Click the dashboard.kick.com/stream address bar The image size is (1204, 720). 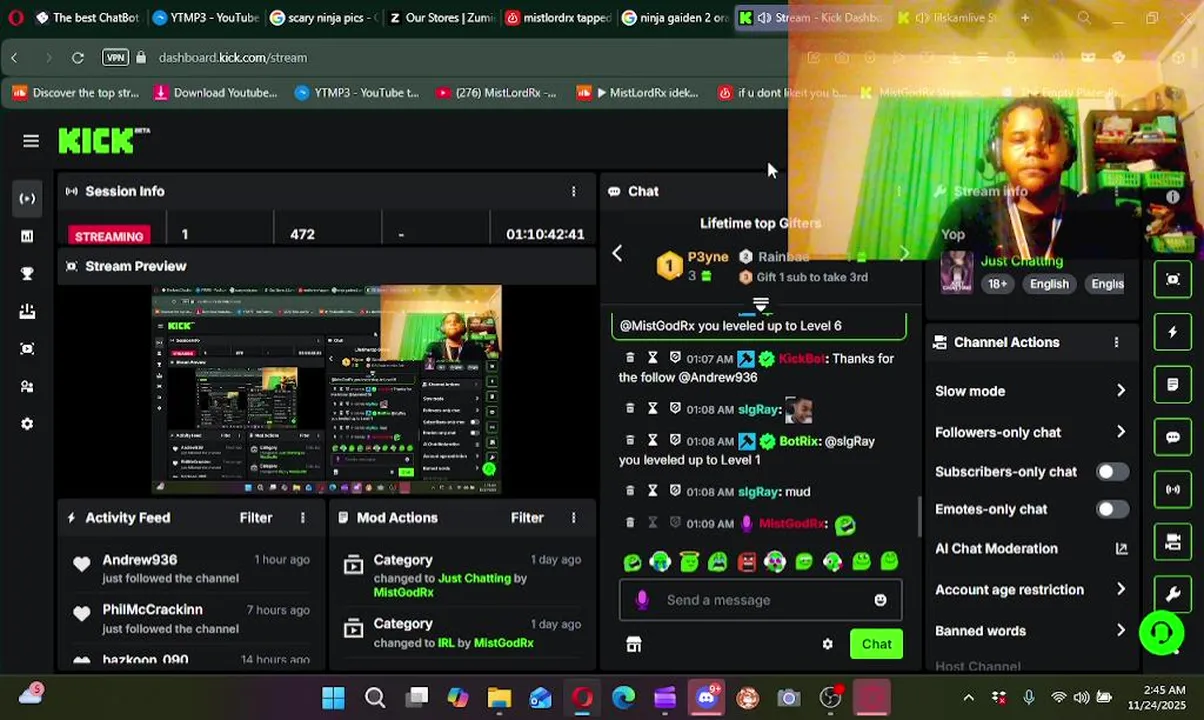(x=232, y=58)
